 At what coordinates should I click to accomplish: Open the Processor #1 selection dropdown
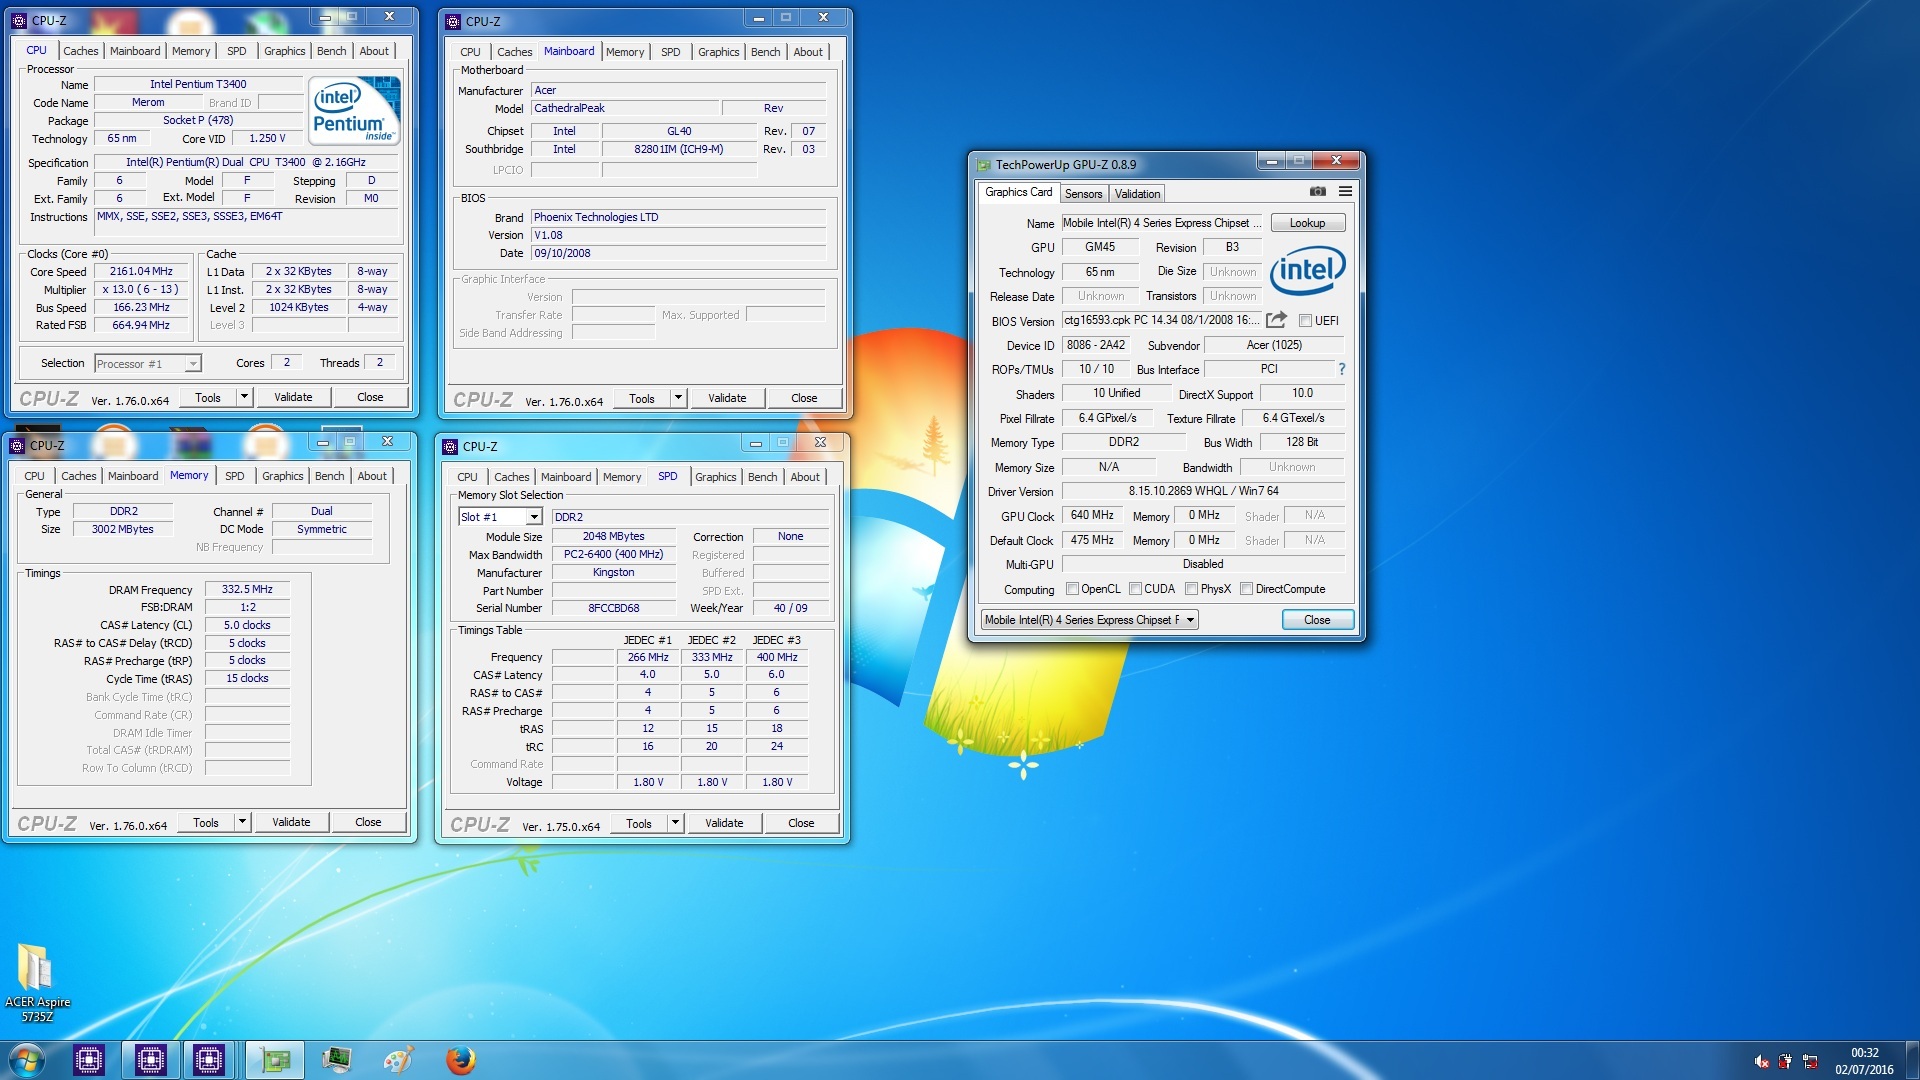(x=193, y=364)
